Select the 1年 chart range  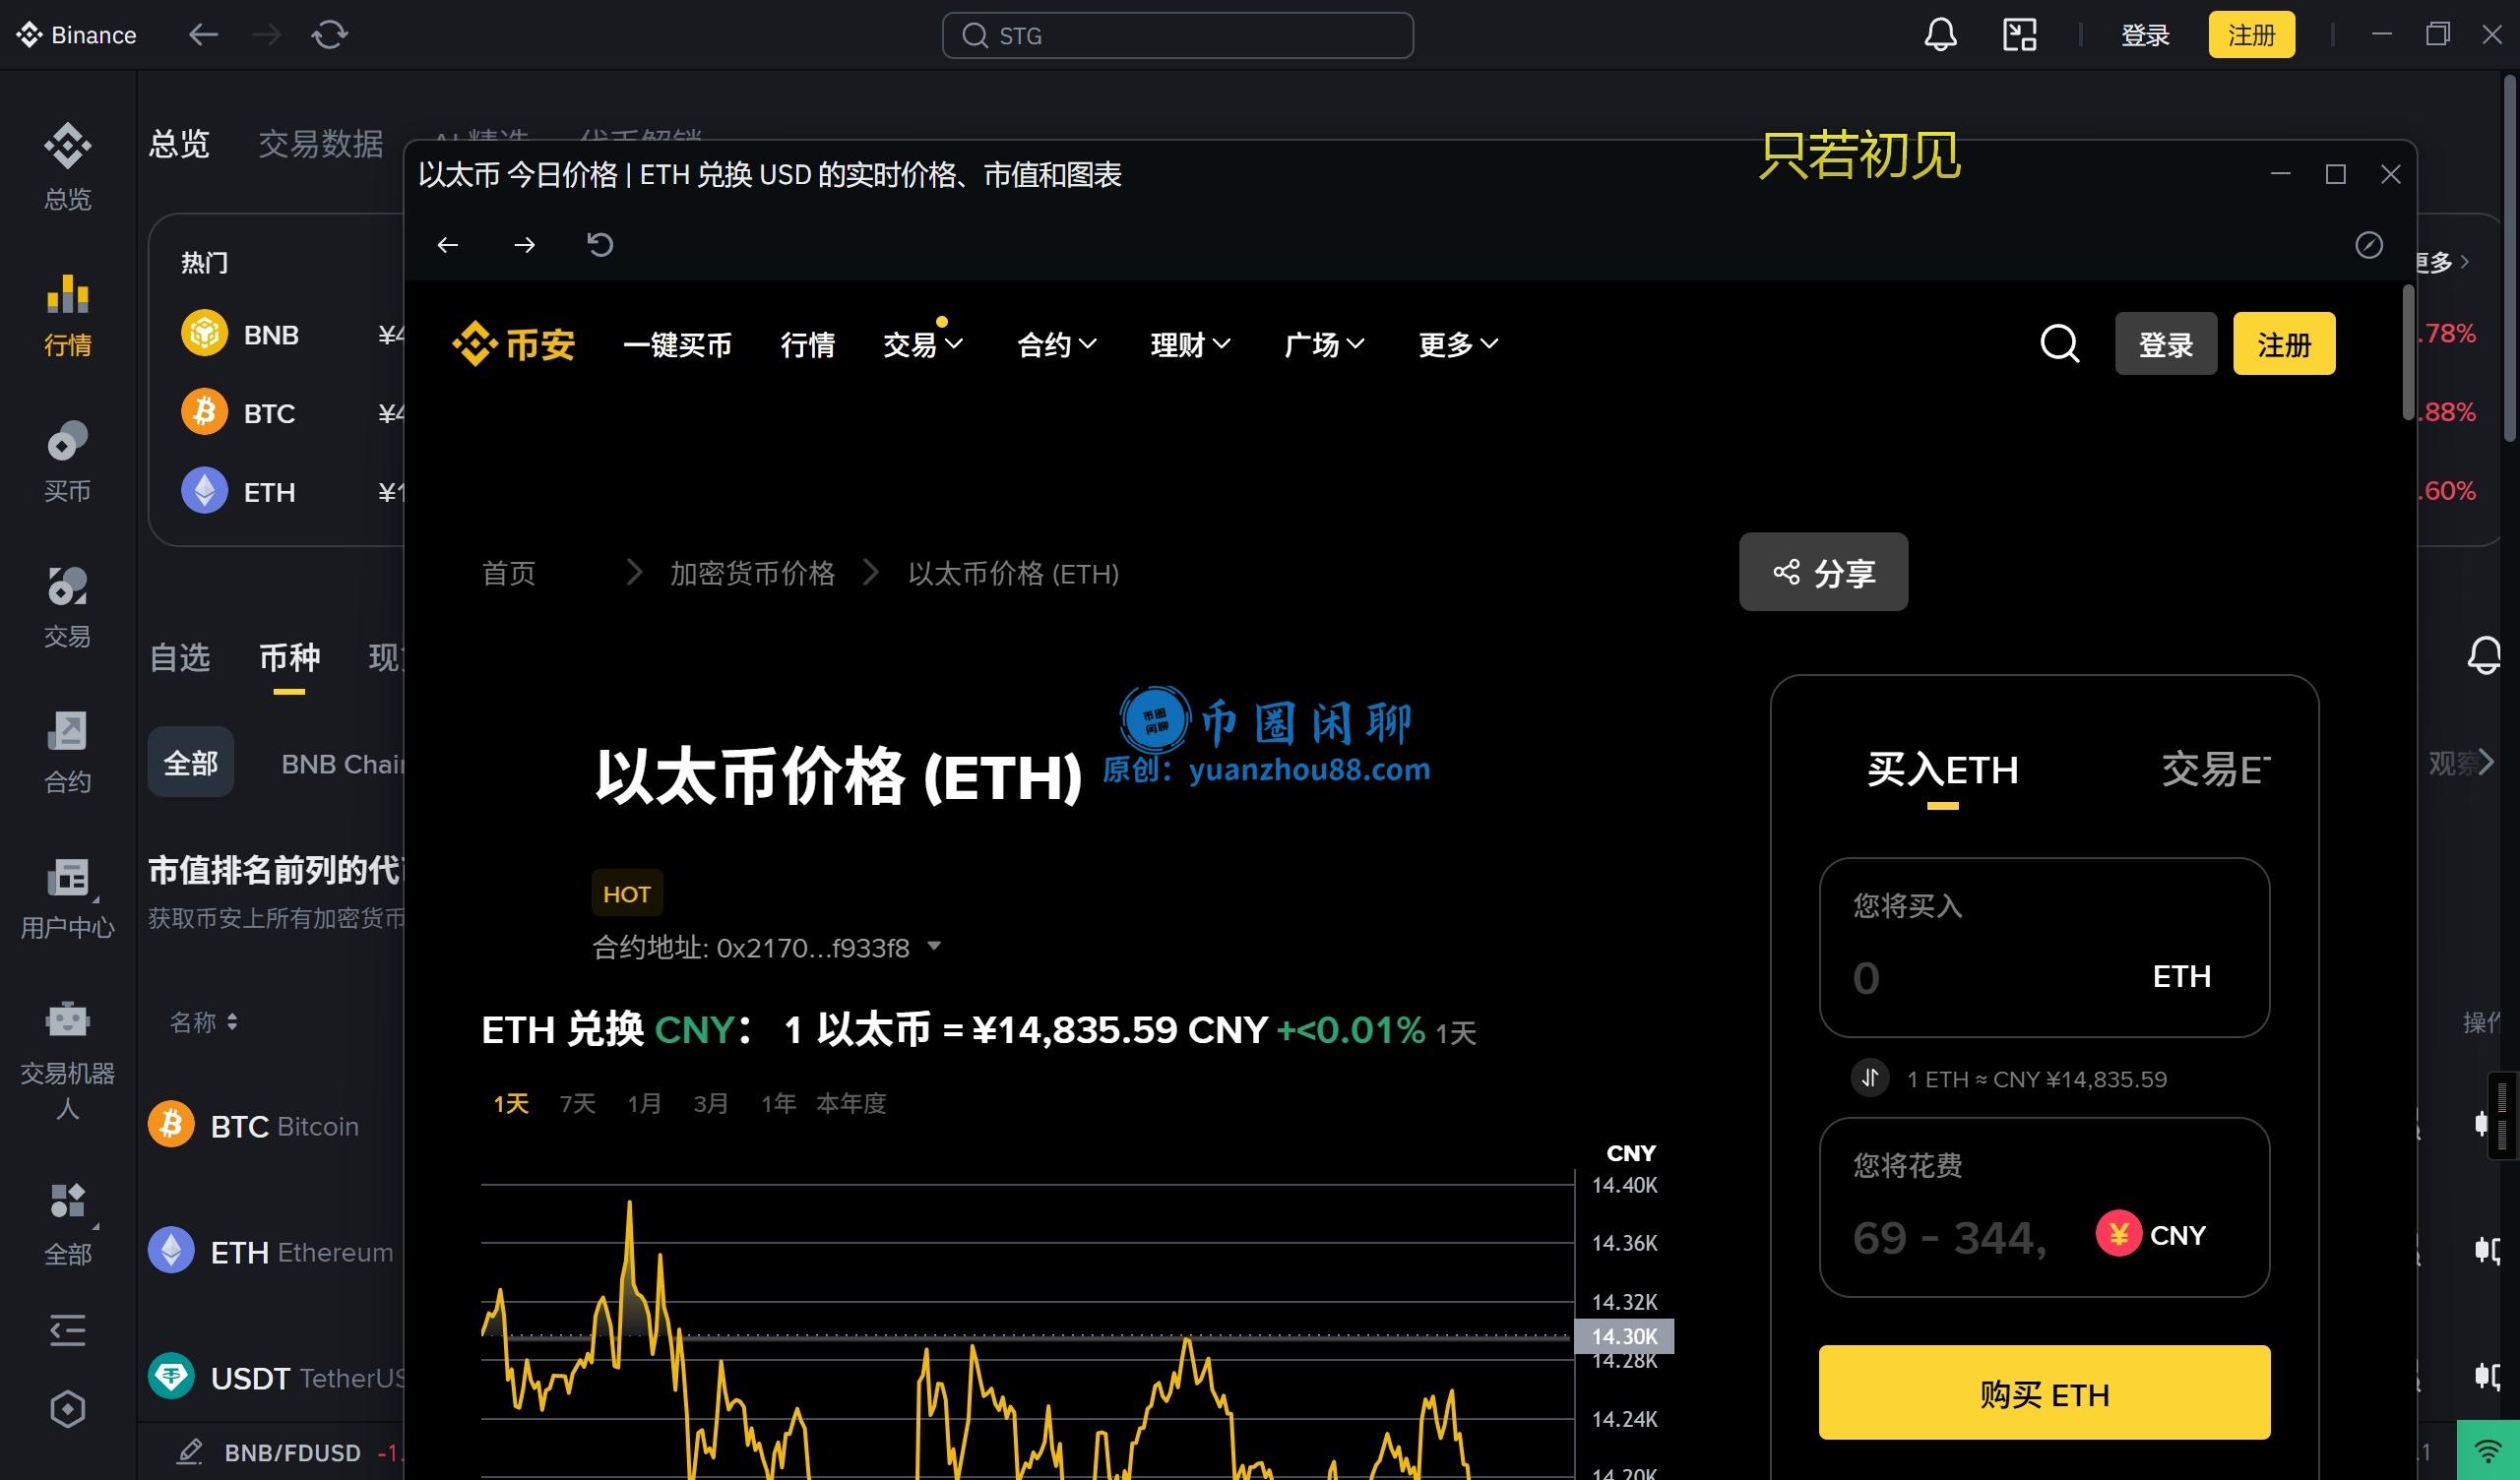coord(778,1103)
